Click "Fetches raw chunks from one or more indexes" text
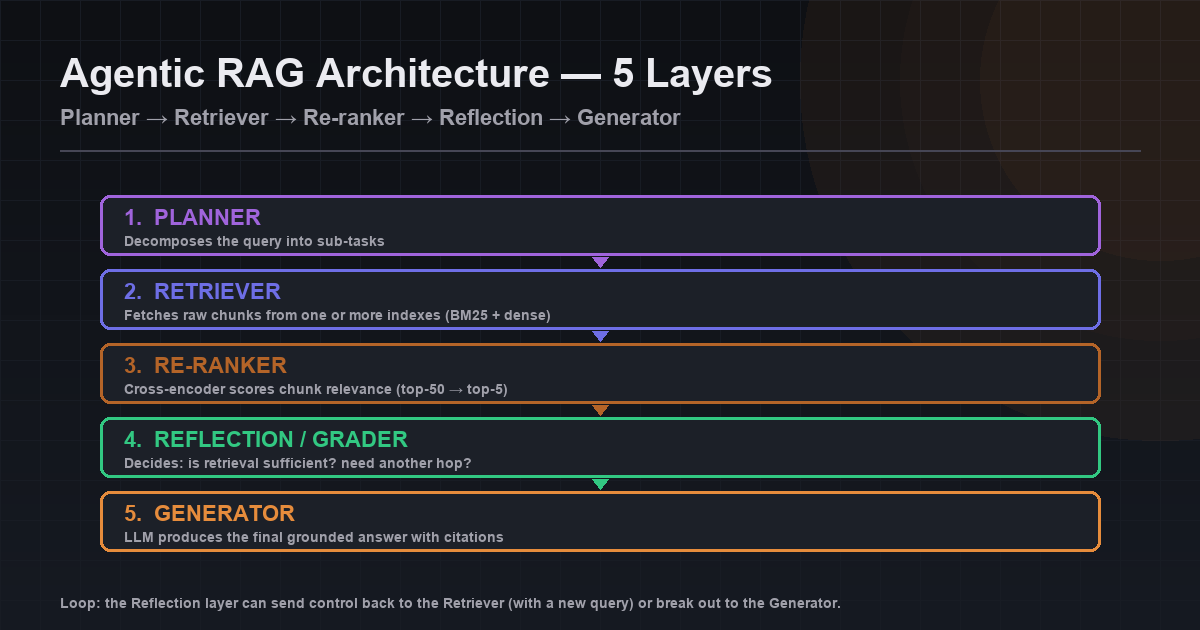Viewport: 1200px width, 630px height. (x=282, y=315)
